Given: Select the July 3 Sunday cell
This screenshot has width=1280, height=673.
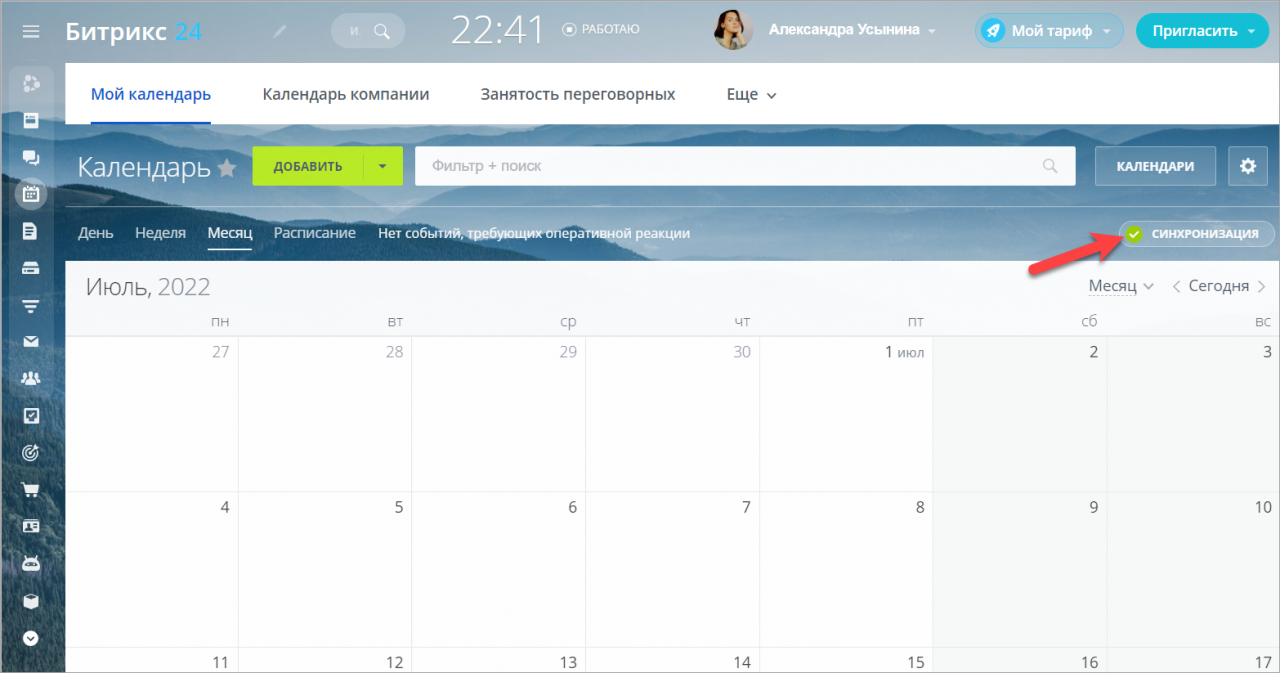Looking at the screenshot, I should click(x=1193, y=414).
